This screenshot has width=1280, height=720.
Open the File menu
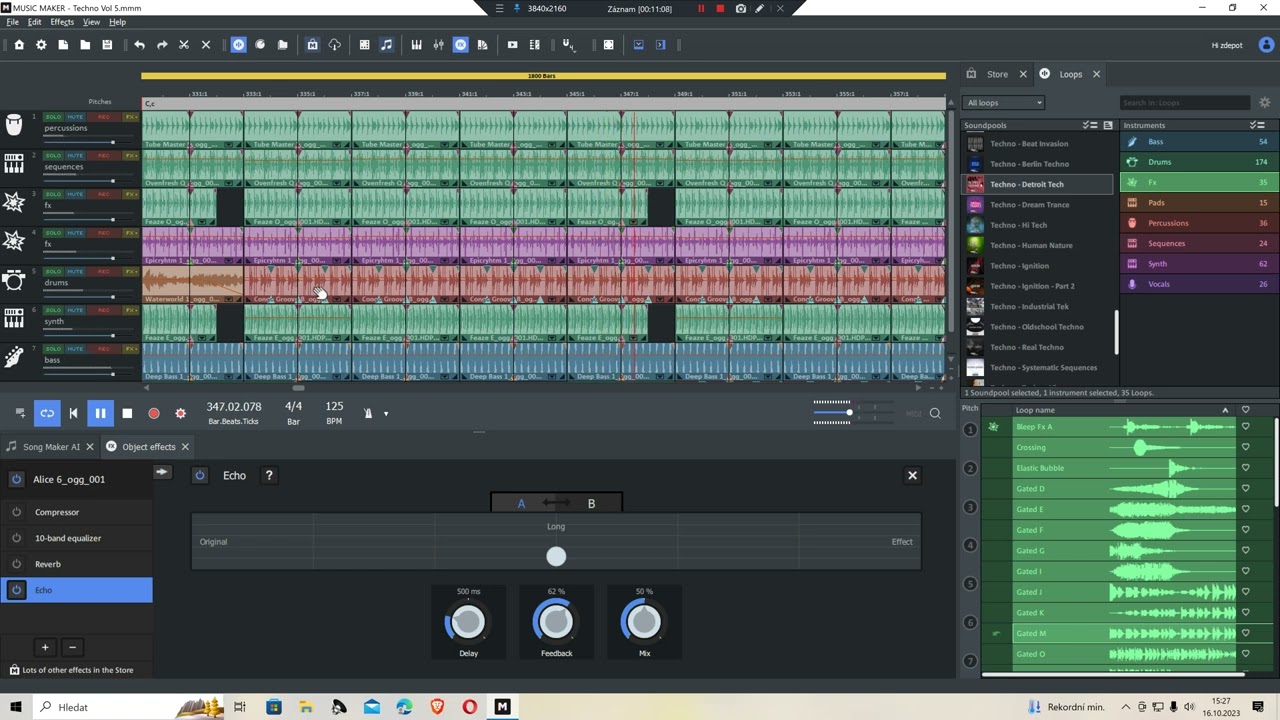click(12, 22)
